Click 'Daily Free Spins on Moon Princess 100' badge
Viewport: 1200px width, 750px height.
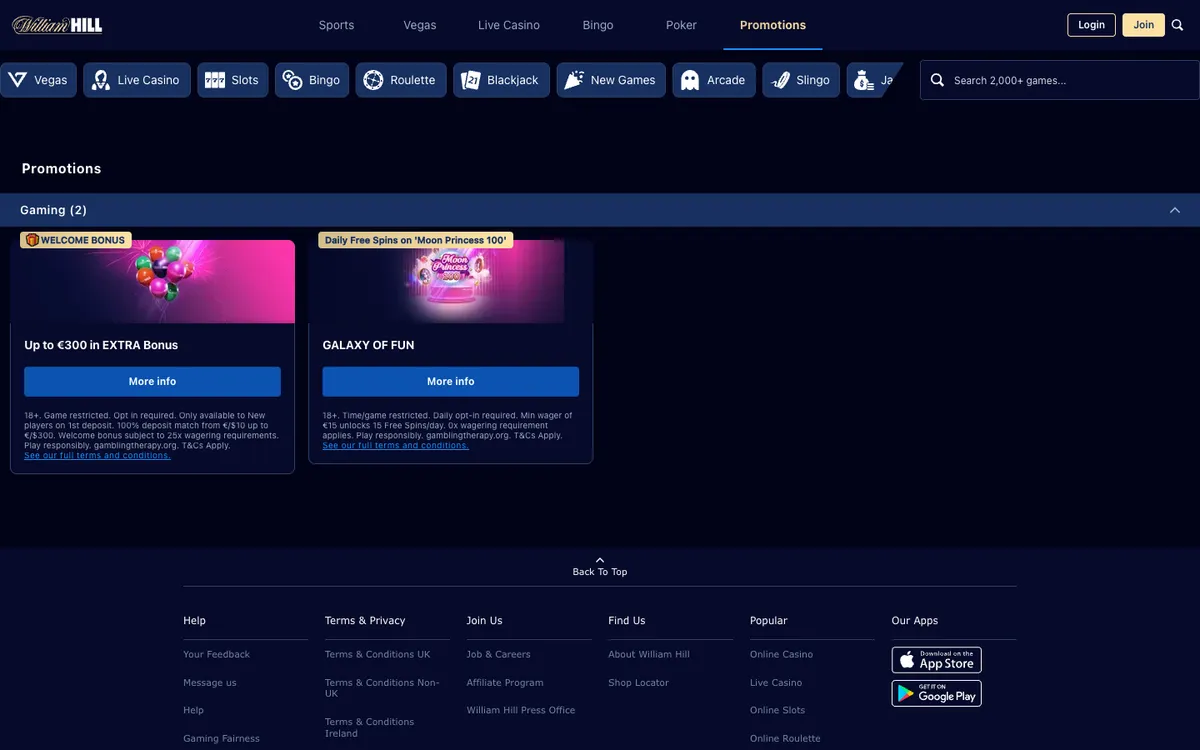coord(416,240)
